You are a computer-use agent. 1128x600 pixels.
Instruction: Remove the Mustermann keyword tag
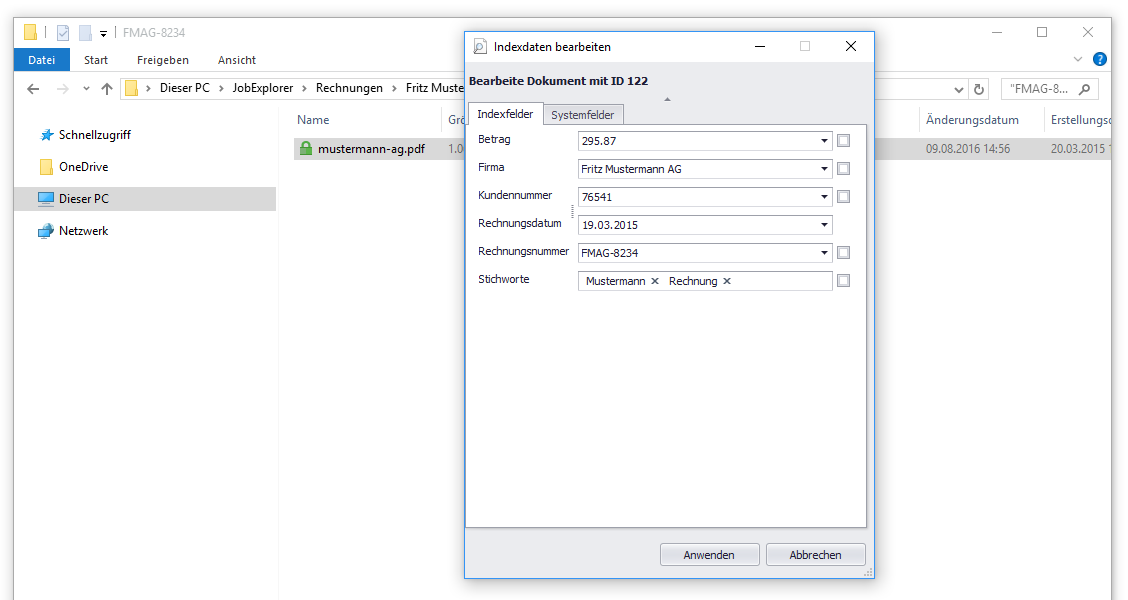(655, 281)
